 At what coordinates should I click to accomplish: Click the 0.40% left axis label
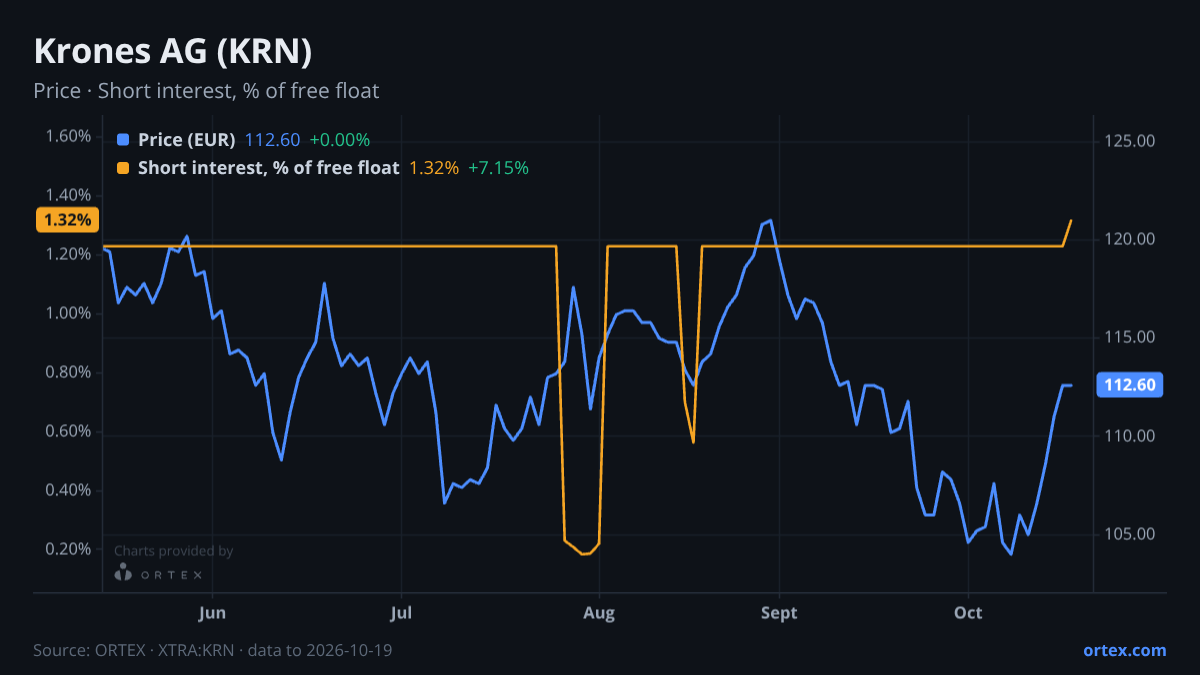point(69,490)
